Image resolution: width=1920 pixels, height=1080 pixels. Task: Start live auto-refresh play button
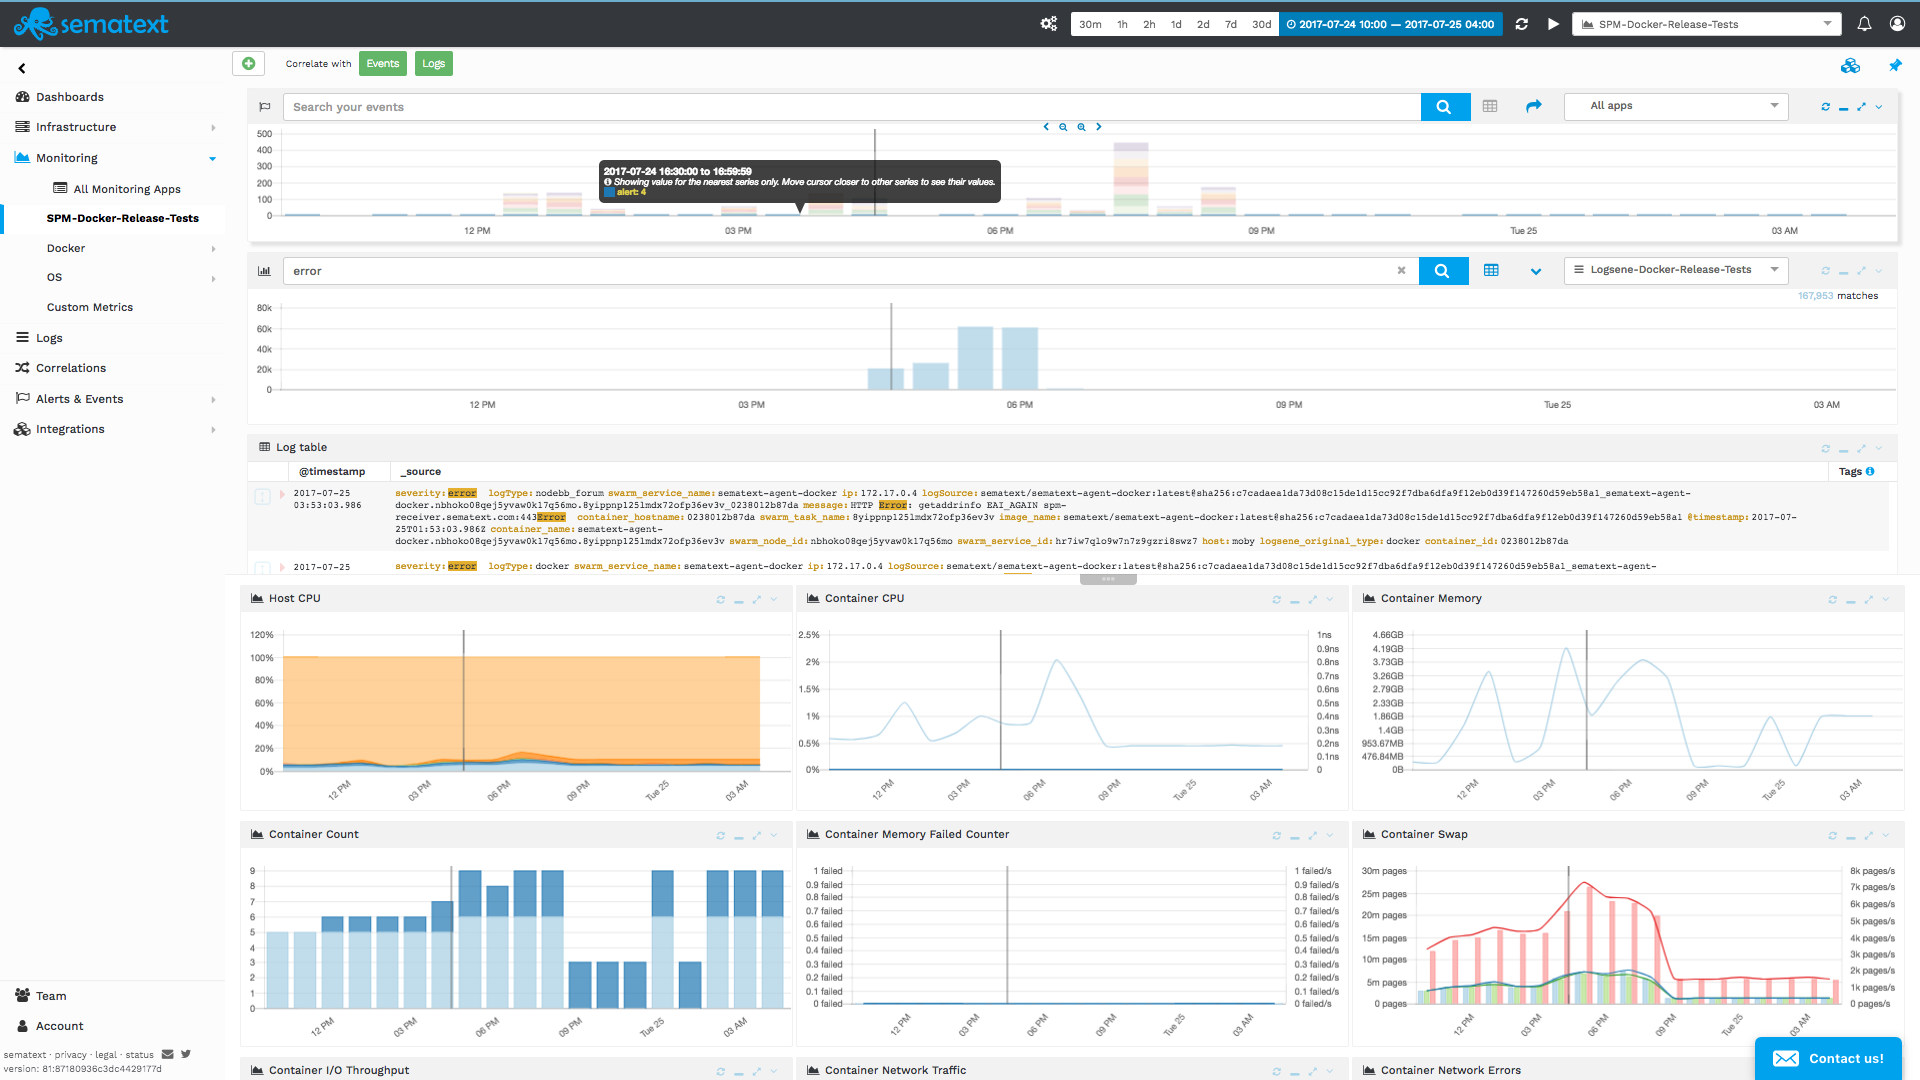[1553, 24]
